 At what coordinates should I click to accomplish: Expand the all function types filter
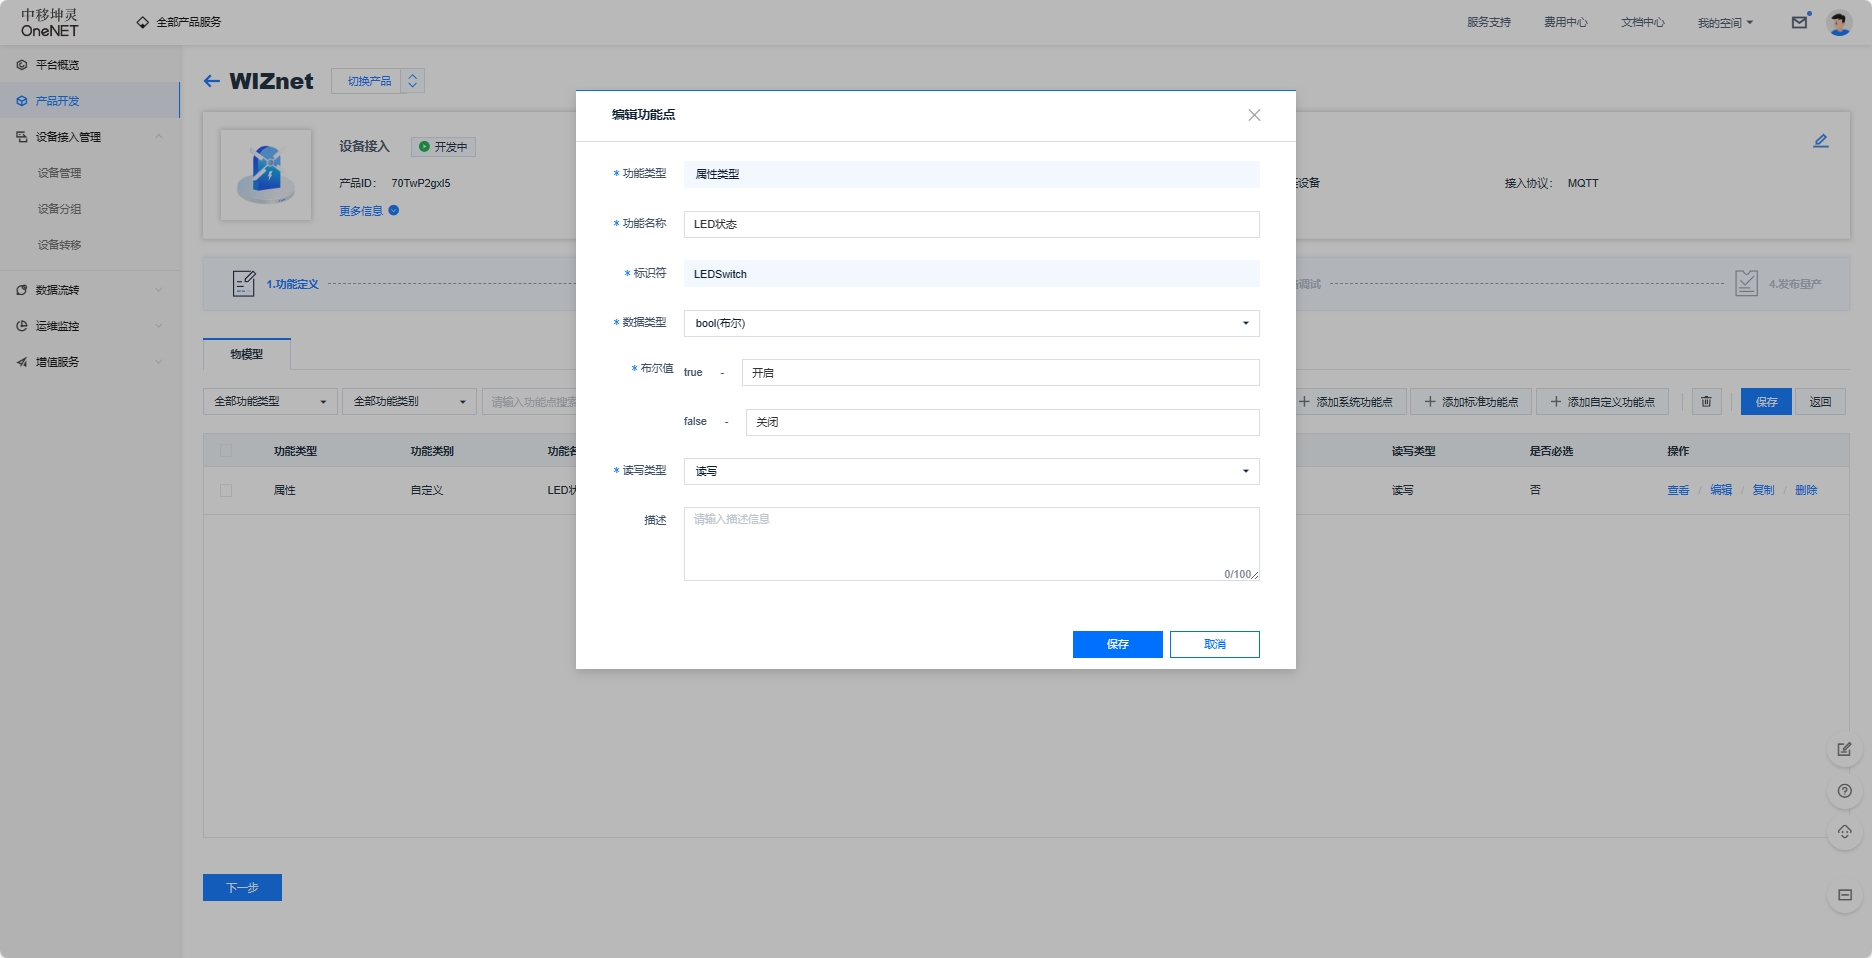click(x=270, y=402)
